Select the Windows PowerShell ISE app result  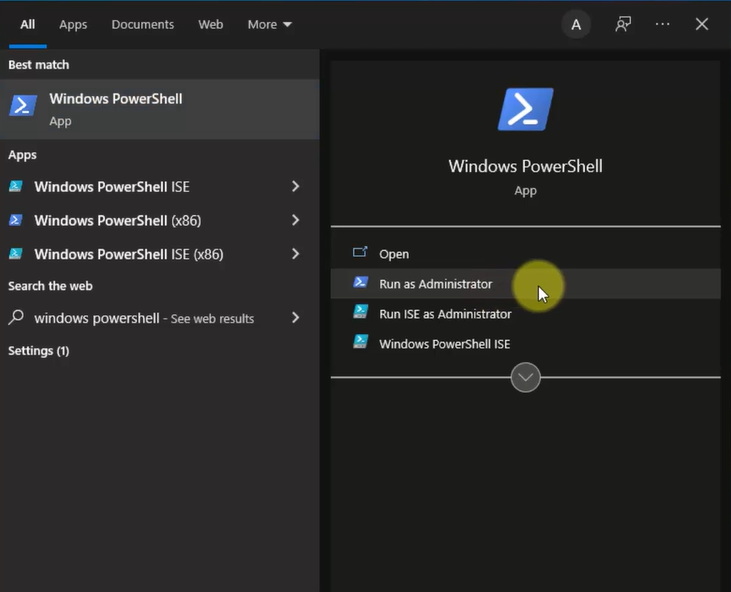click(x=159, y=186)
